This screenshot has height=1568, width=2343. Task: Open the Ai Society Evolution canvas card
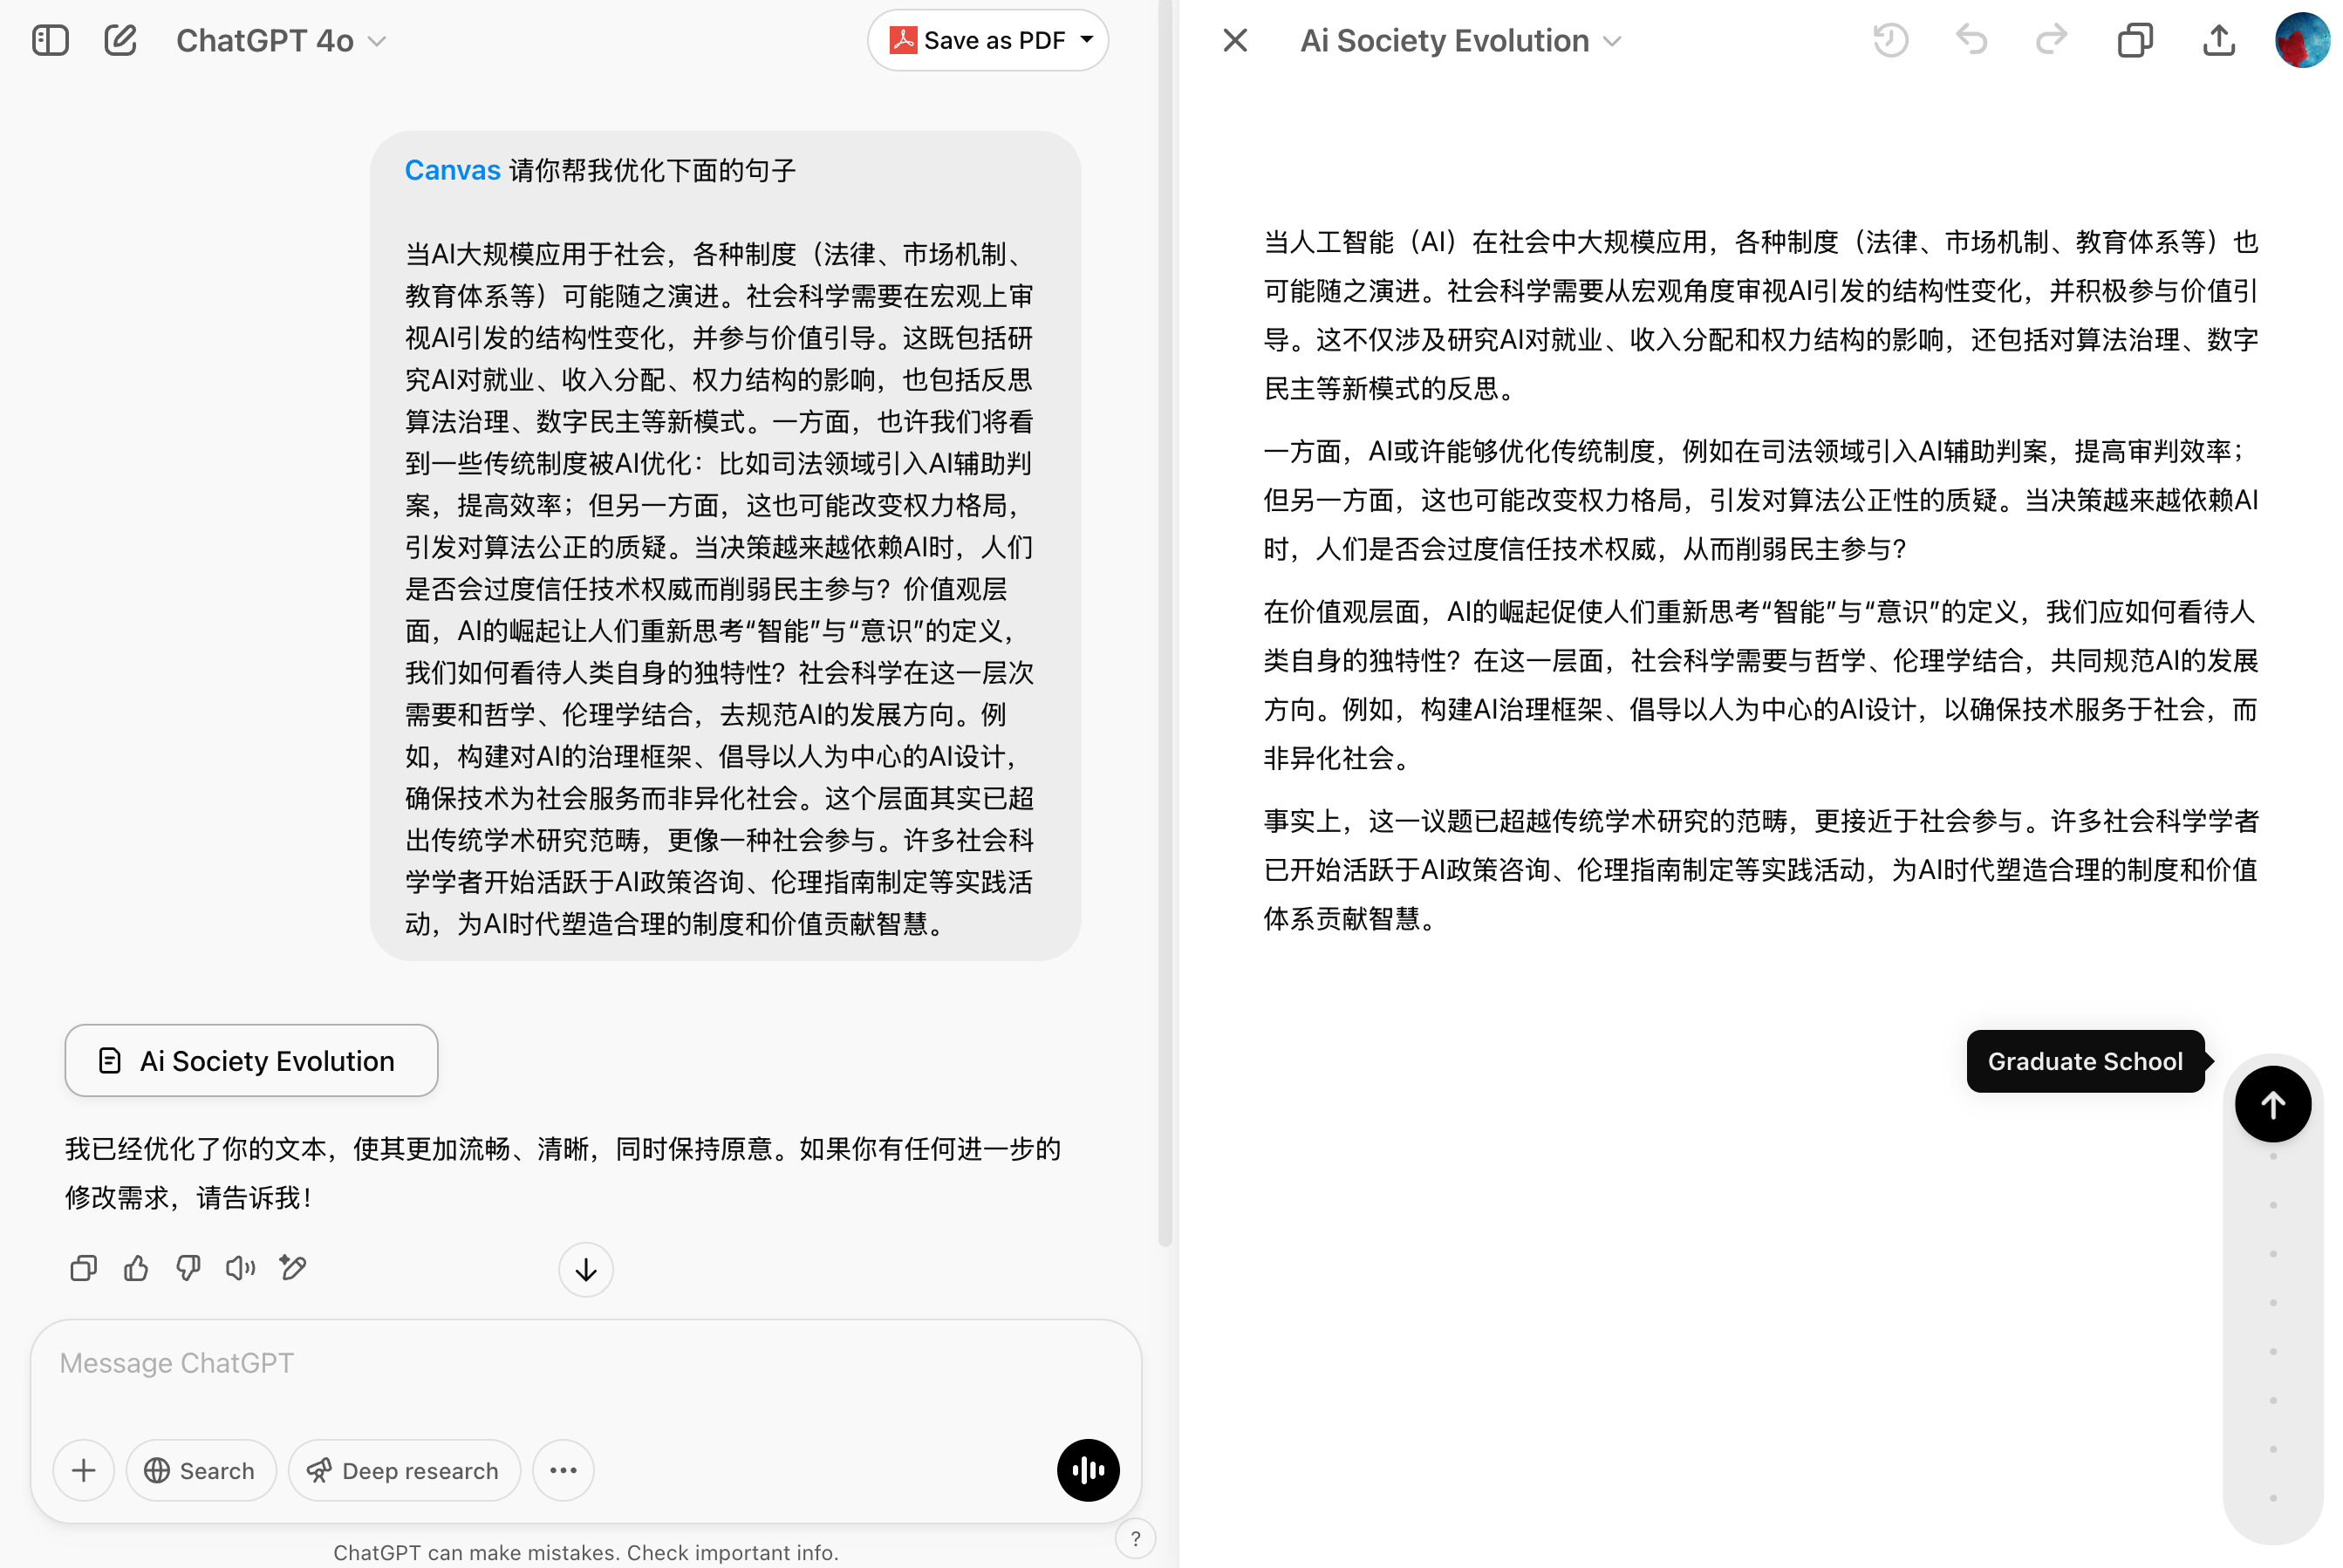coord(251,1060)
